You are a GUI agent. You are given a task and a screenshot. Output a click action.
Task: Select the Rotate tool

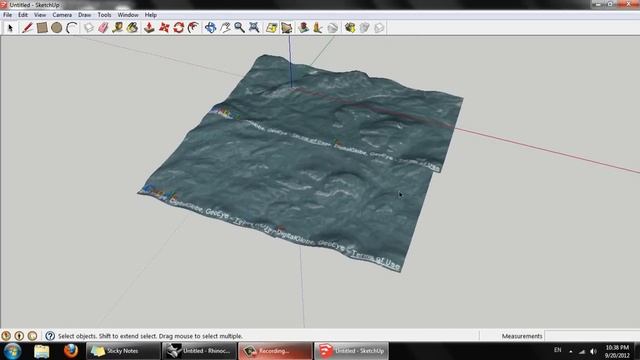(178, 28)
